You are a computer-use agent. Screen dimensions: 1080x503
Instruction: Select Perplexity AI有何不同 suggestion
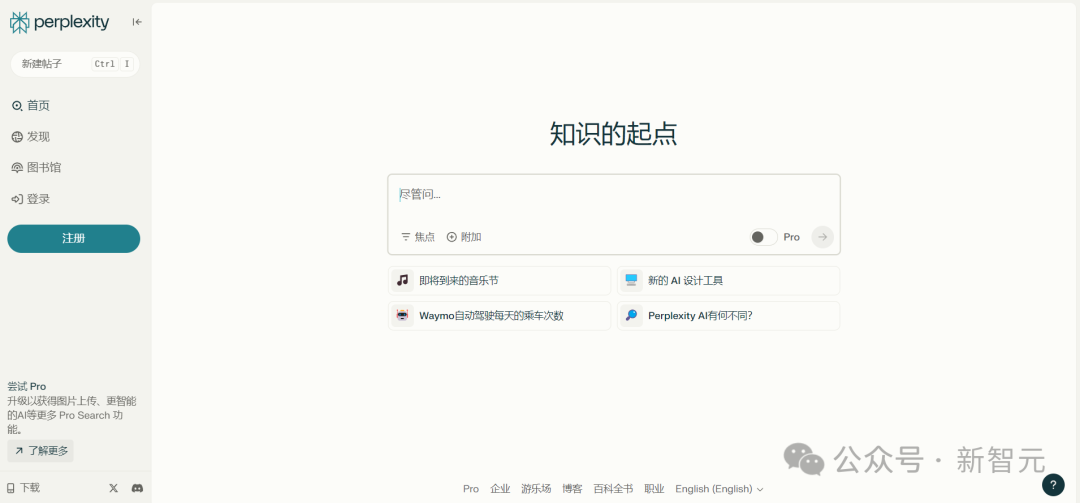pyautogui.click(x=729, y=316)
